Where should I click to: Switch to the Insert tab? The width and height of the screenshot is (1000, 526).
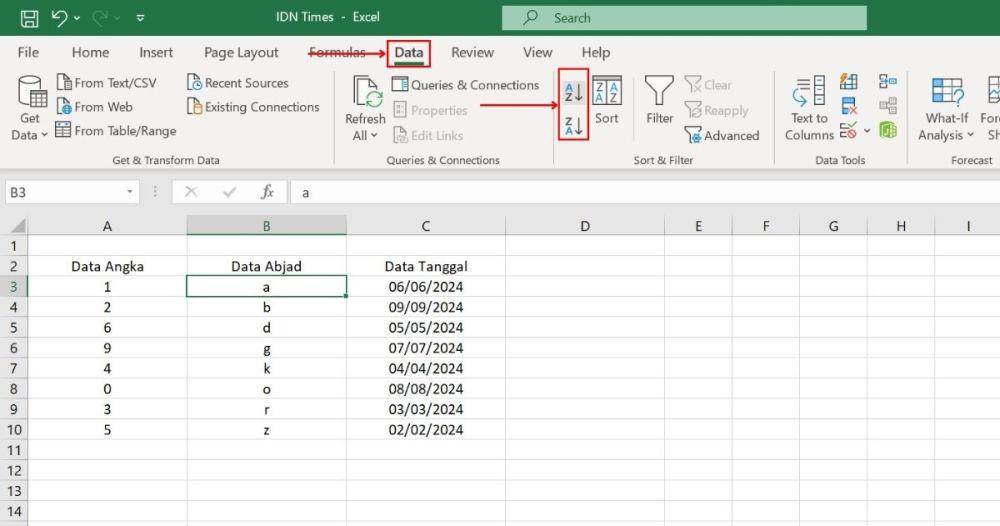click(x=156, y=52)
